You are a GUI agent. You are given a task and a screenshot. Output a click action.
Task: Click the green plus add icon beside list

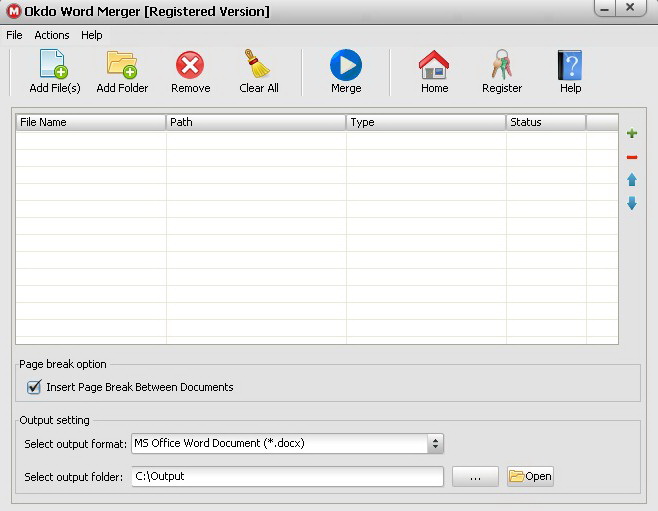click(632, 133)
